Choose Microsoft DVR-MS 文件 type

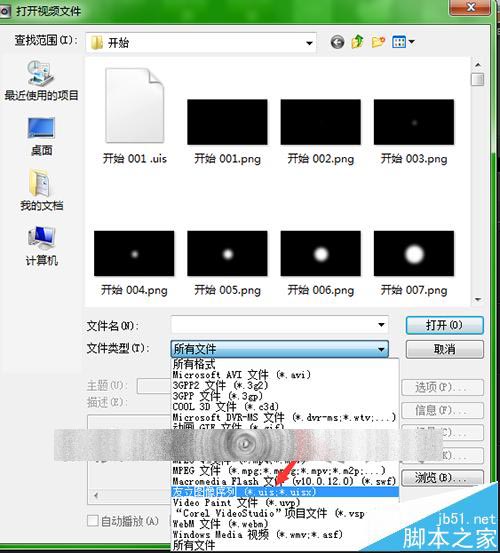coord(285,417)
